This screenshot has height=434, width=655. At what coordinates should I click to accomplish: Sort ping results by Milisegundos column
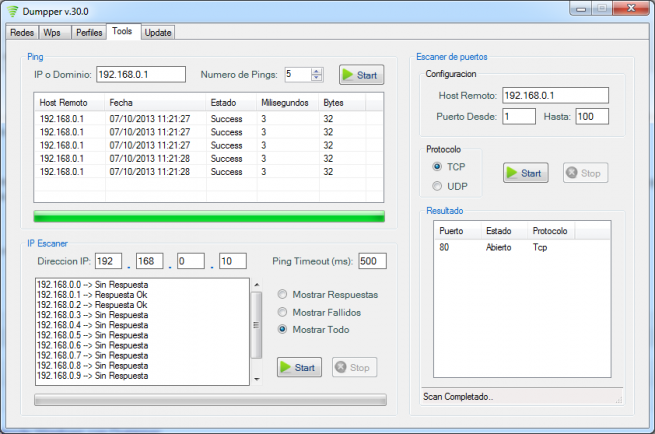286,103
